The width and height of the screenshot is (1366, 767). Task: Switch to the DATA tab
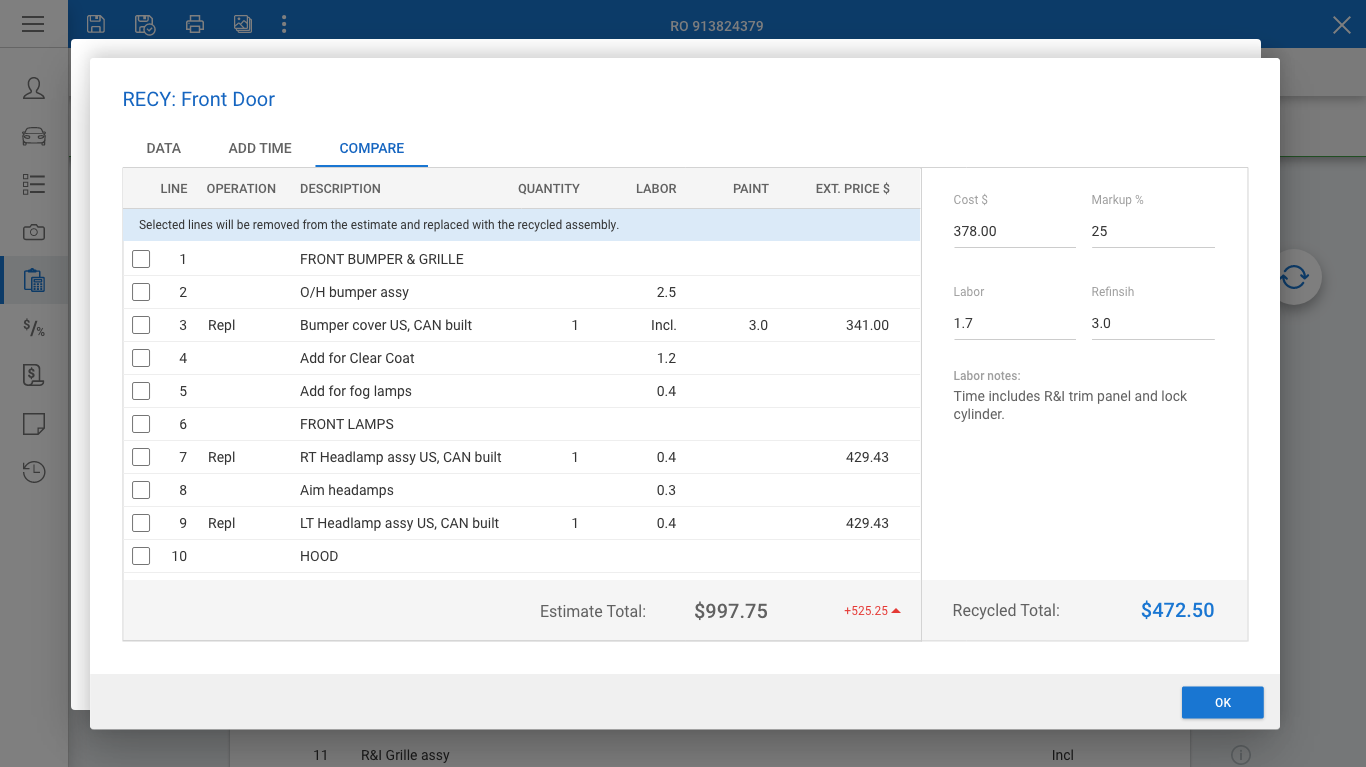coord(164,148)
